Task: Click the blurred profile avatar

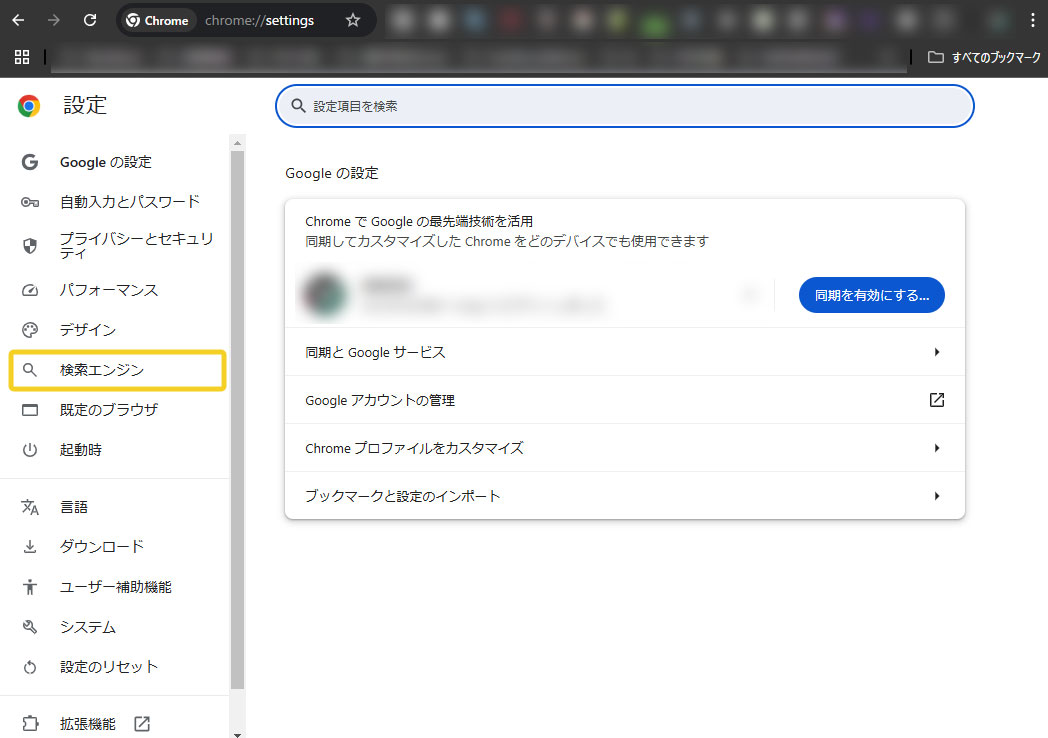Action: pyautogui.click(x=325, y=294)
